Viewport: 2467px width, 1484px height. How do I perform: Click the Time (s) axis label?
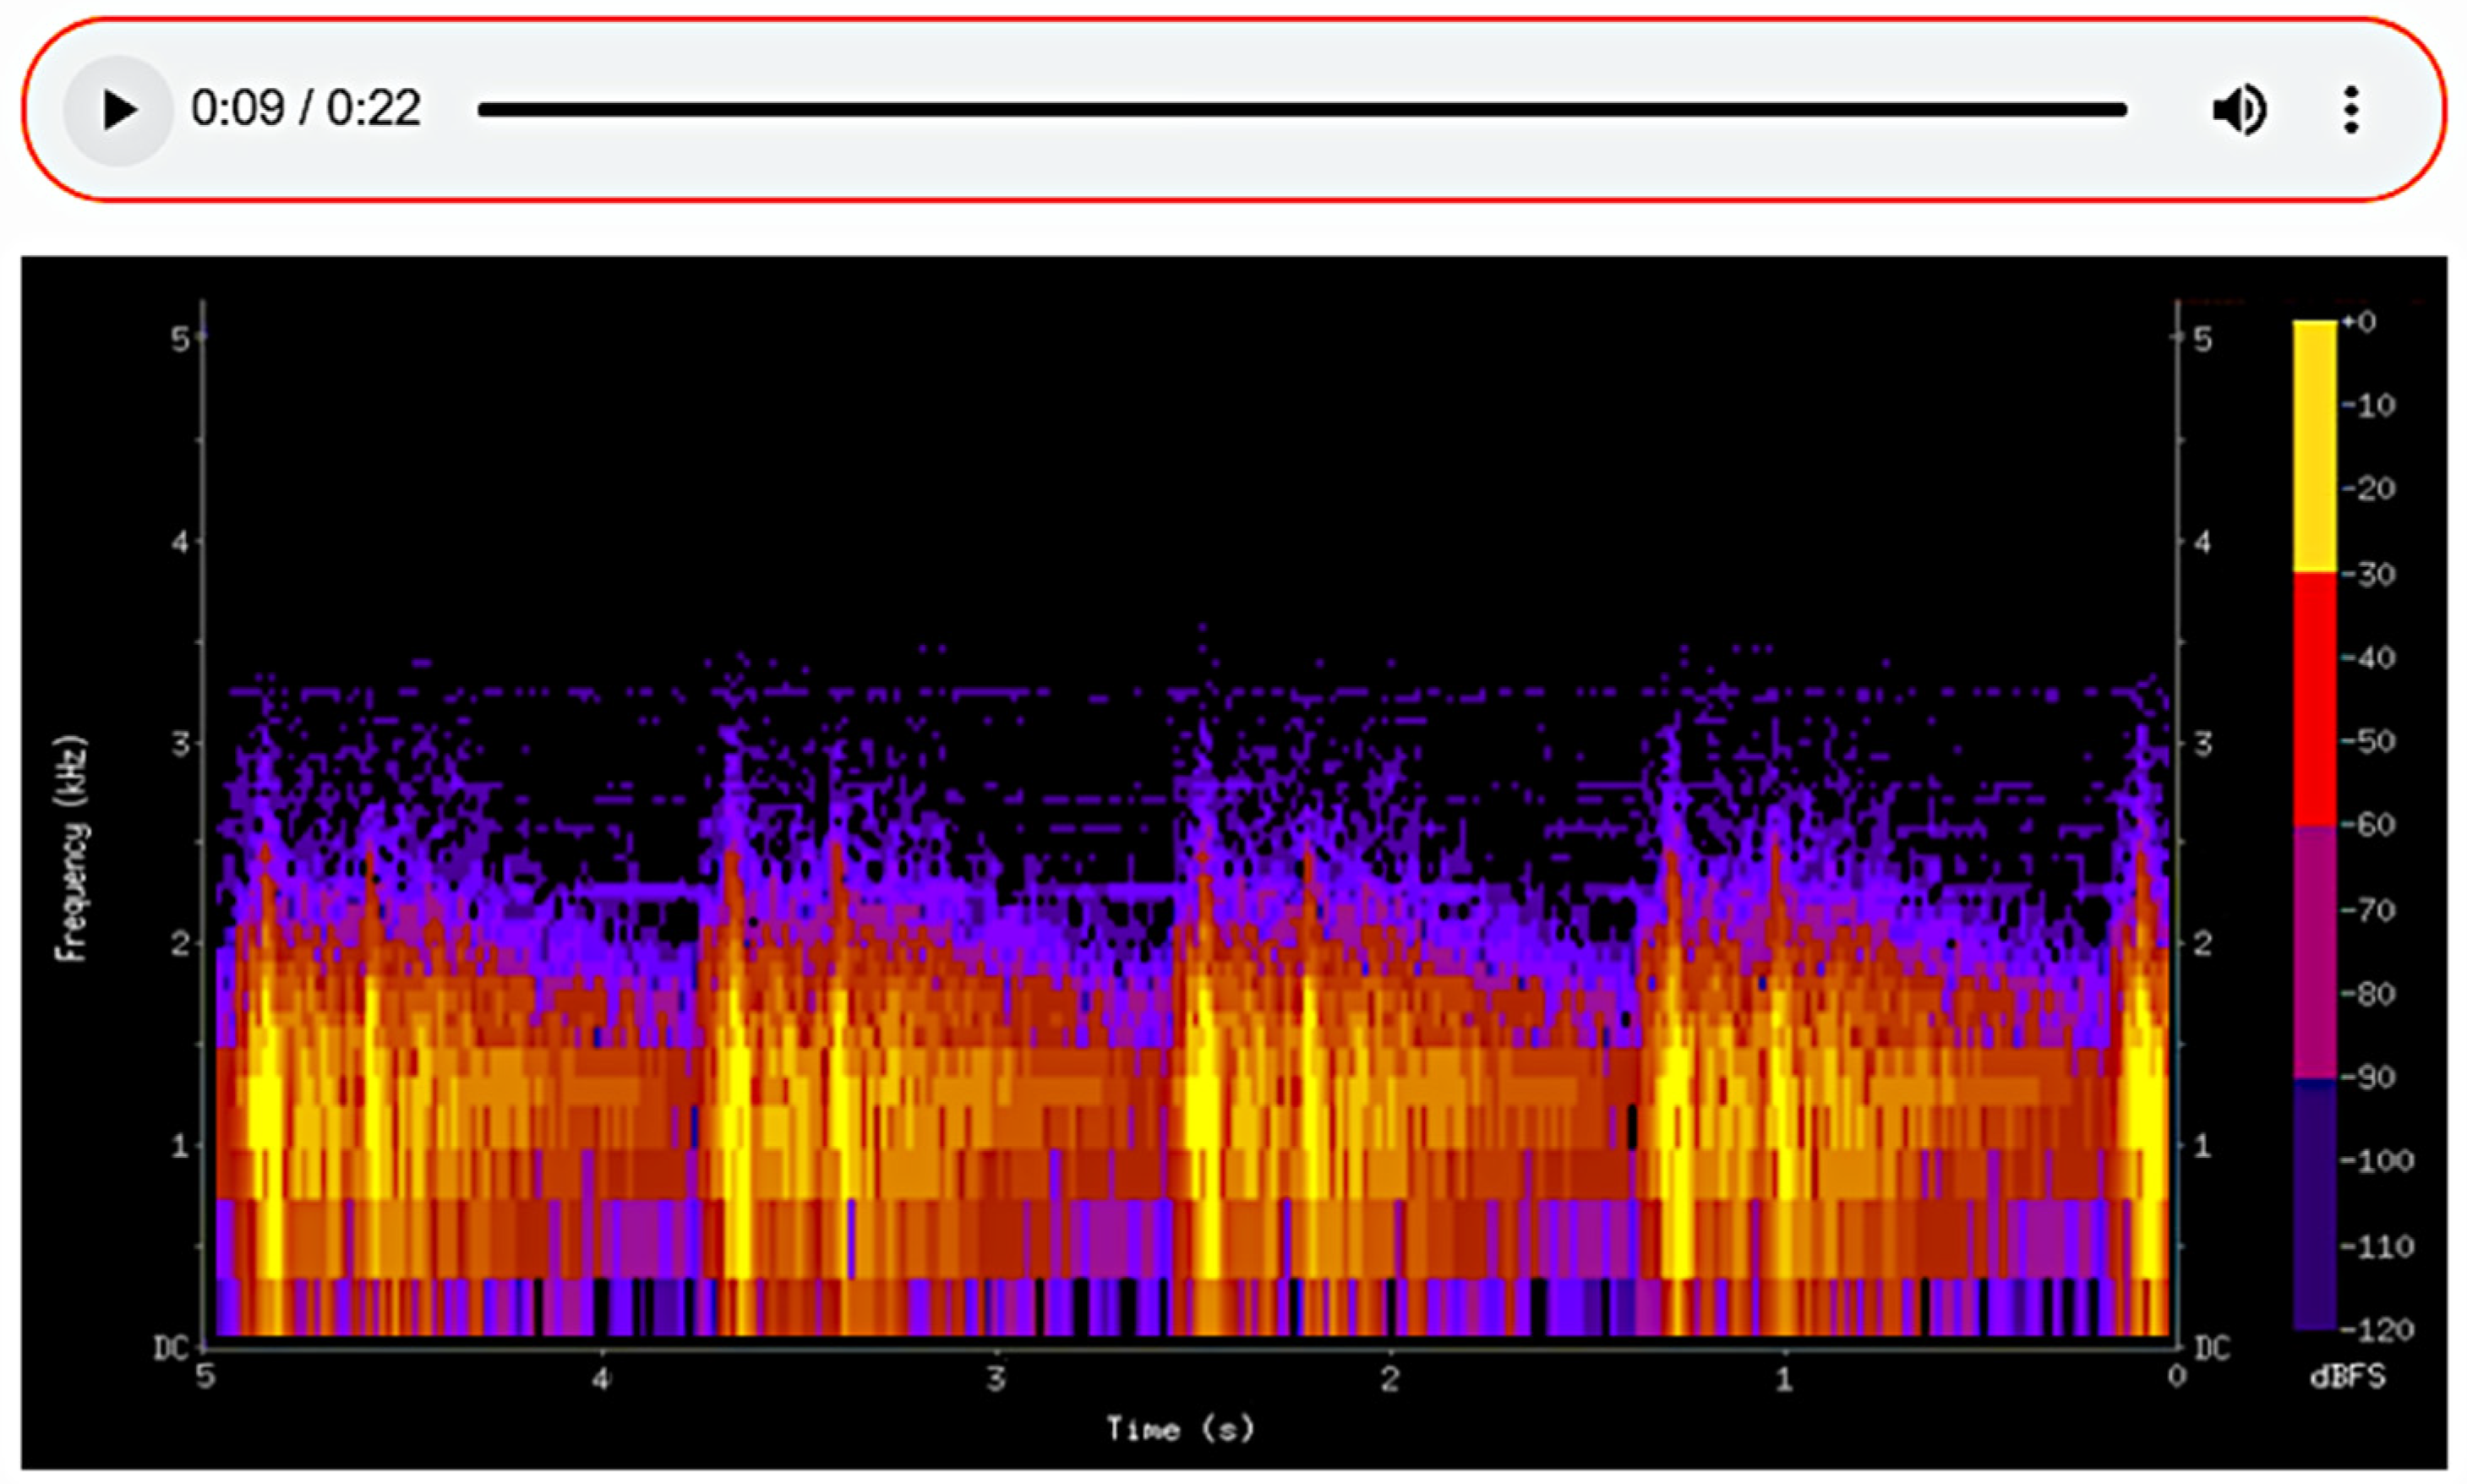pyautogui.click(x=1179, y=1428)
